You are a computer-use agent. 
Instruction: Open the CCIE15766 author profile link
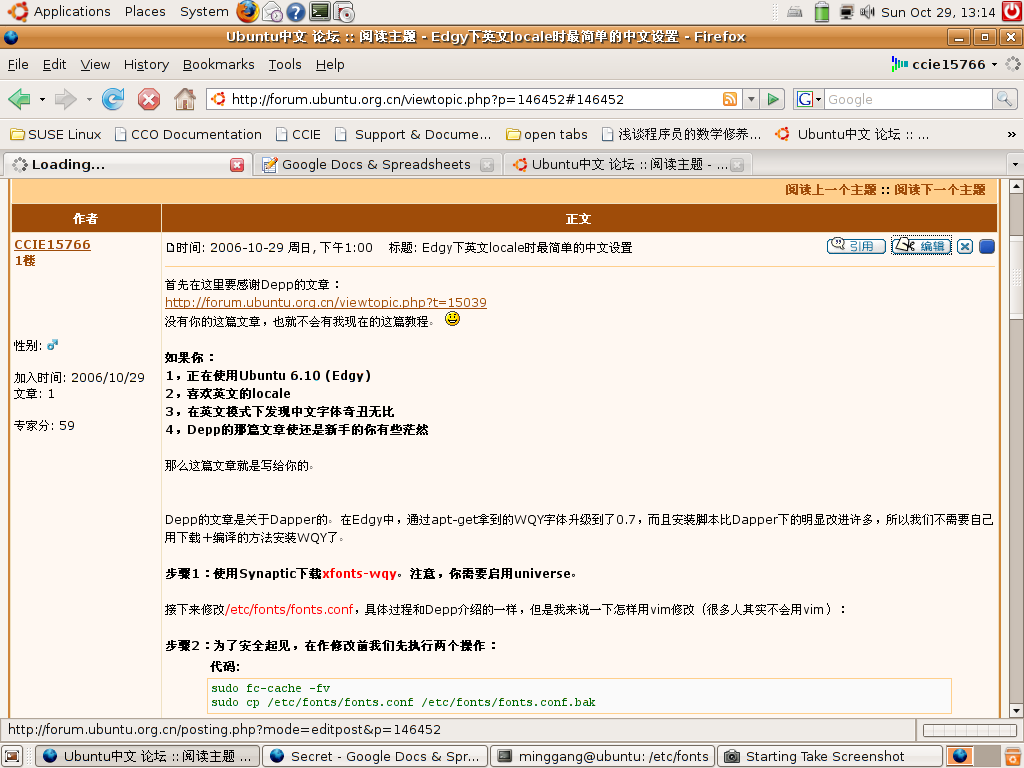tap(52, 244)
